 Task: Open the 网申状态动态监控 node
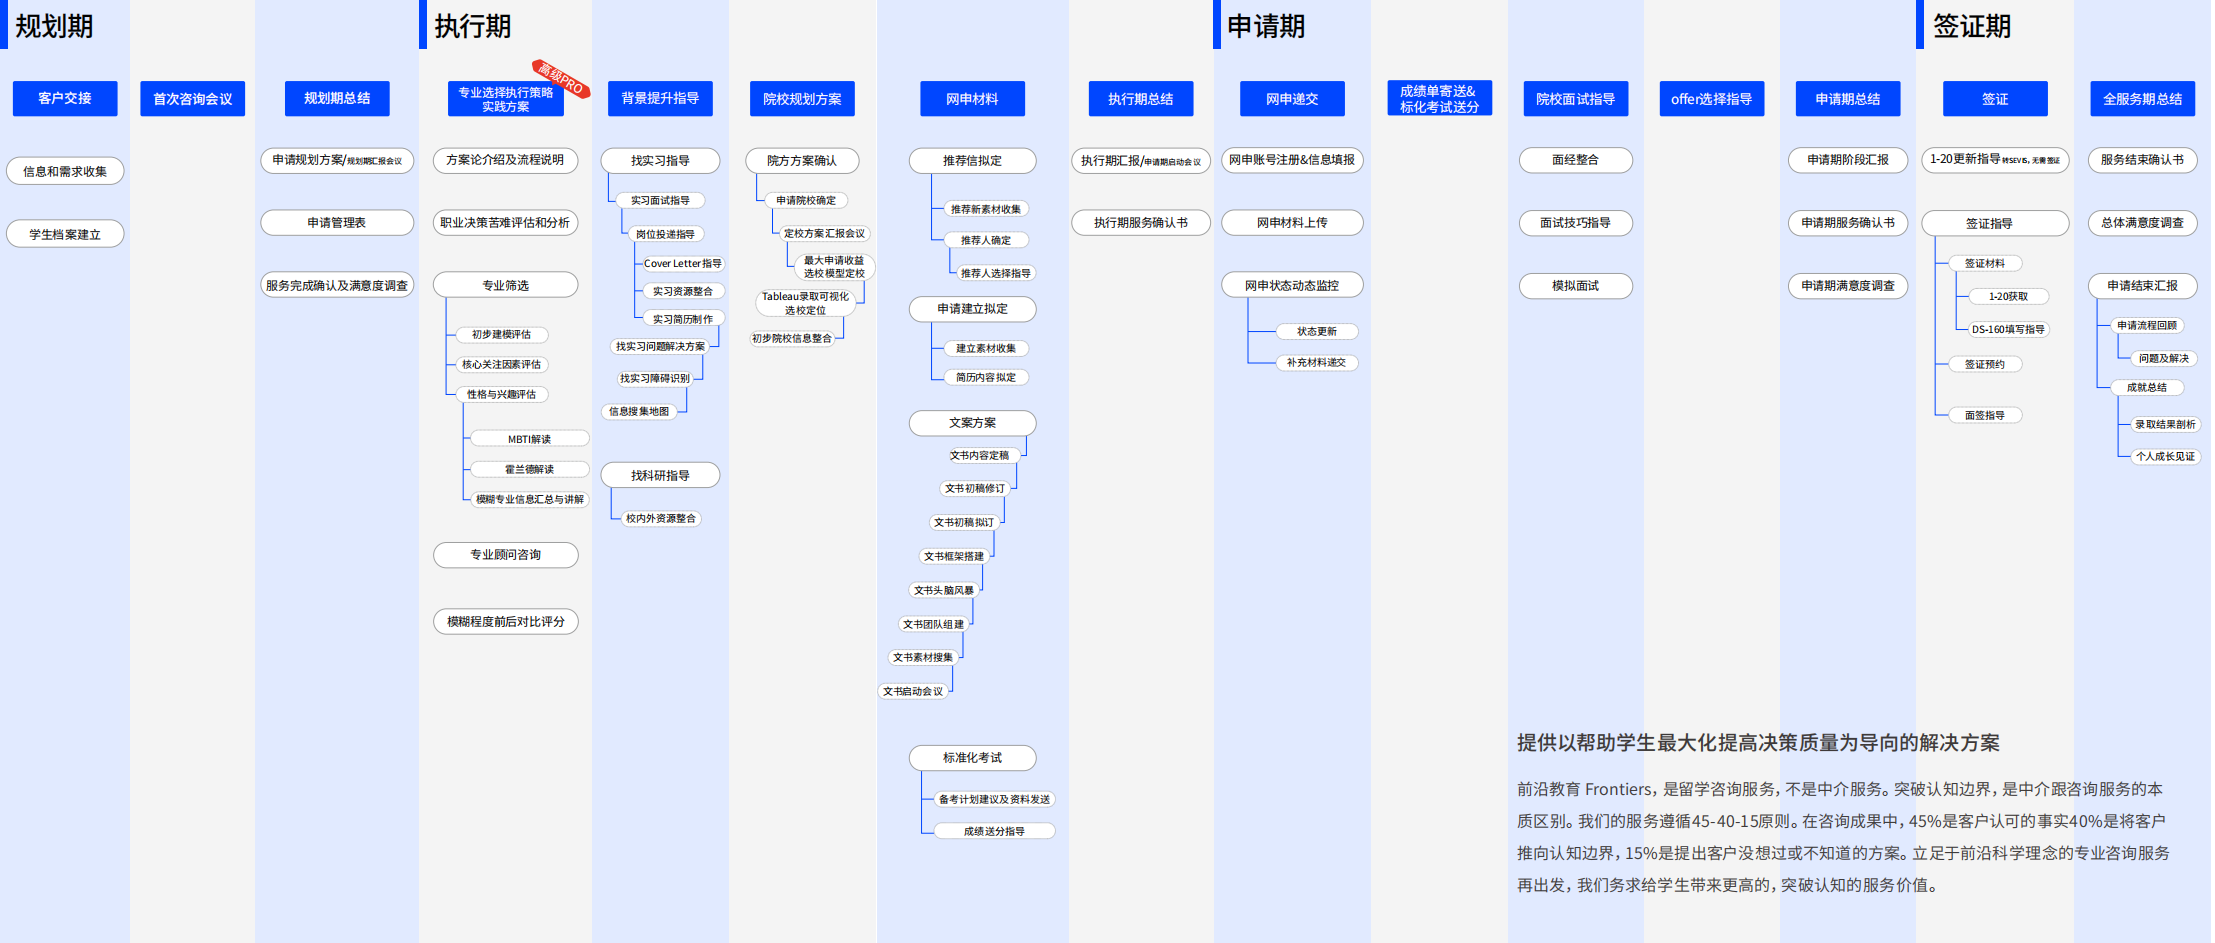pyautogui.click(x=1292, y=286)
